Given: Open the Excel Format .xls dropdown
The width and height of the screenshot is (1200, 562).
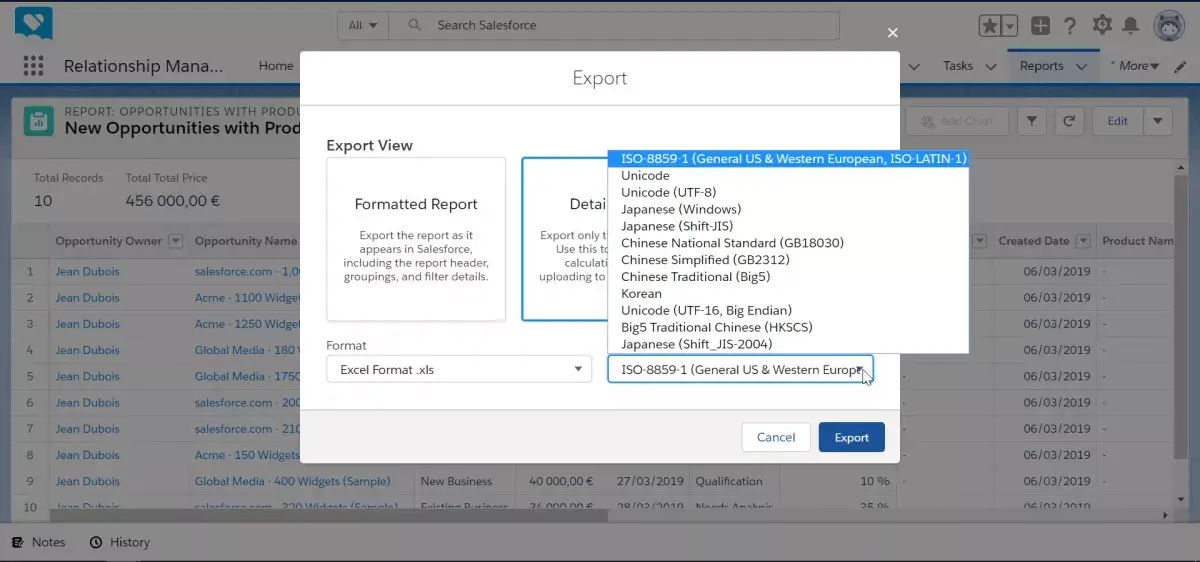Looking at the screenshot, I should (x=459, y=369).
